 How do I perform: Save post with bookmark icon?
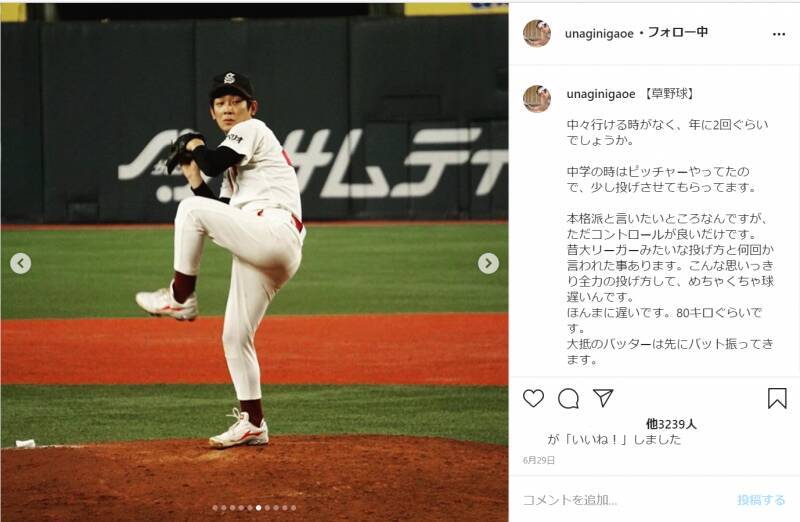[777, 398]
